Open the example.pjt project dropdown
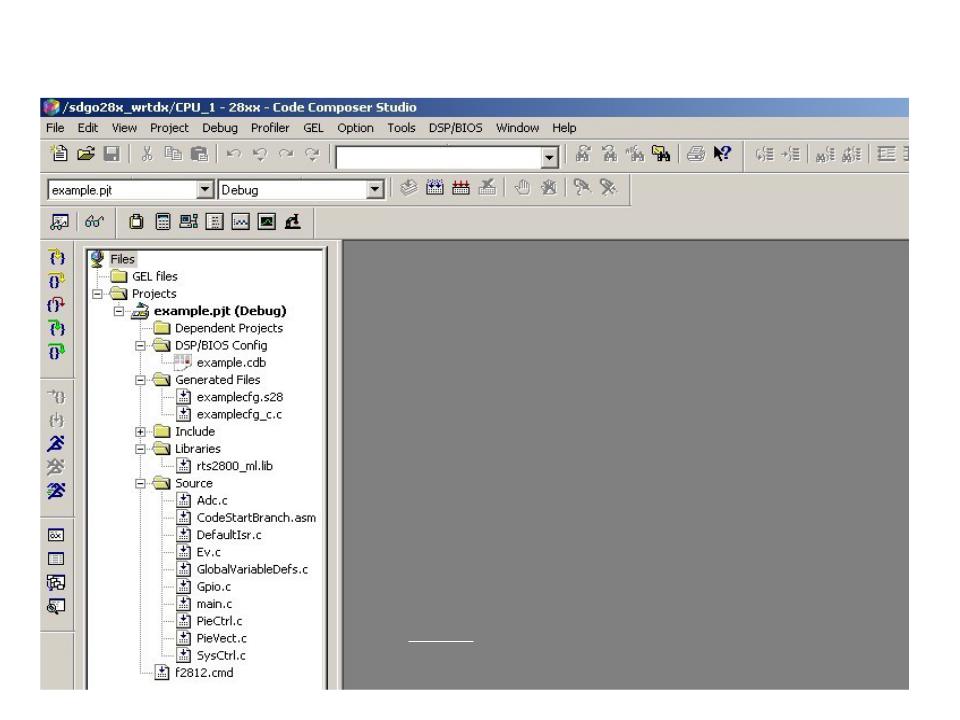Screen dimensions: 960x720 click(x=205, y=190)
